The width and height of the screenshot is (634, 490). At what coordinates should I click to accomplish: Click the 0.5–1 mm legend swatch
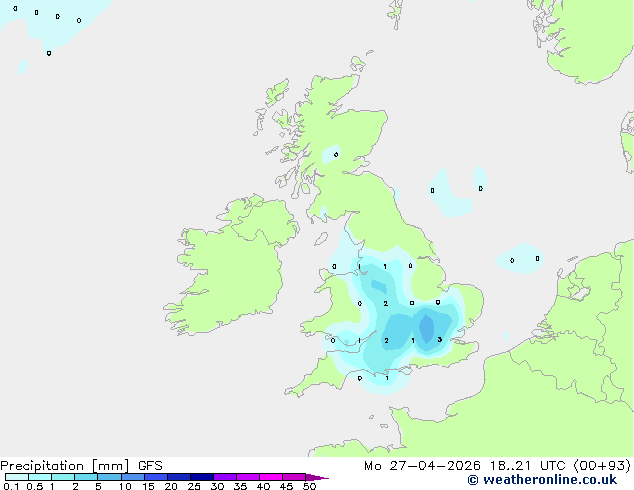(40, 477)
